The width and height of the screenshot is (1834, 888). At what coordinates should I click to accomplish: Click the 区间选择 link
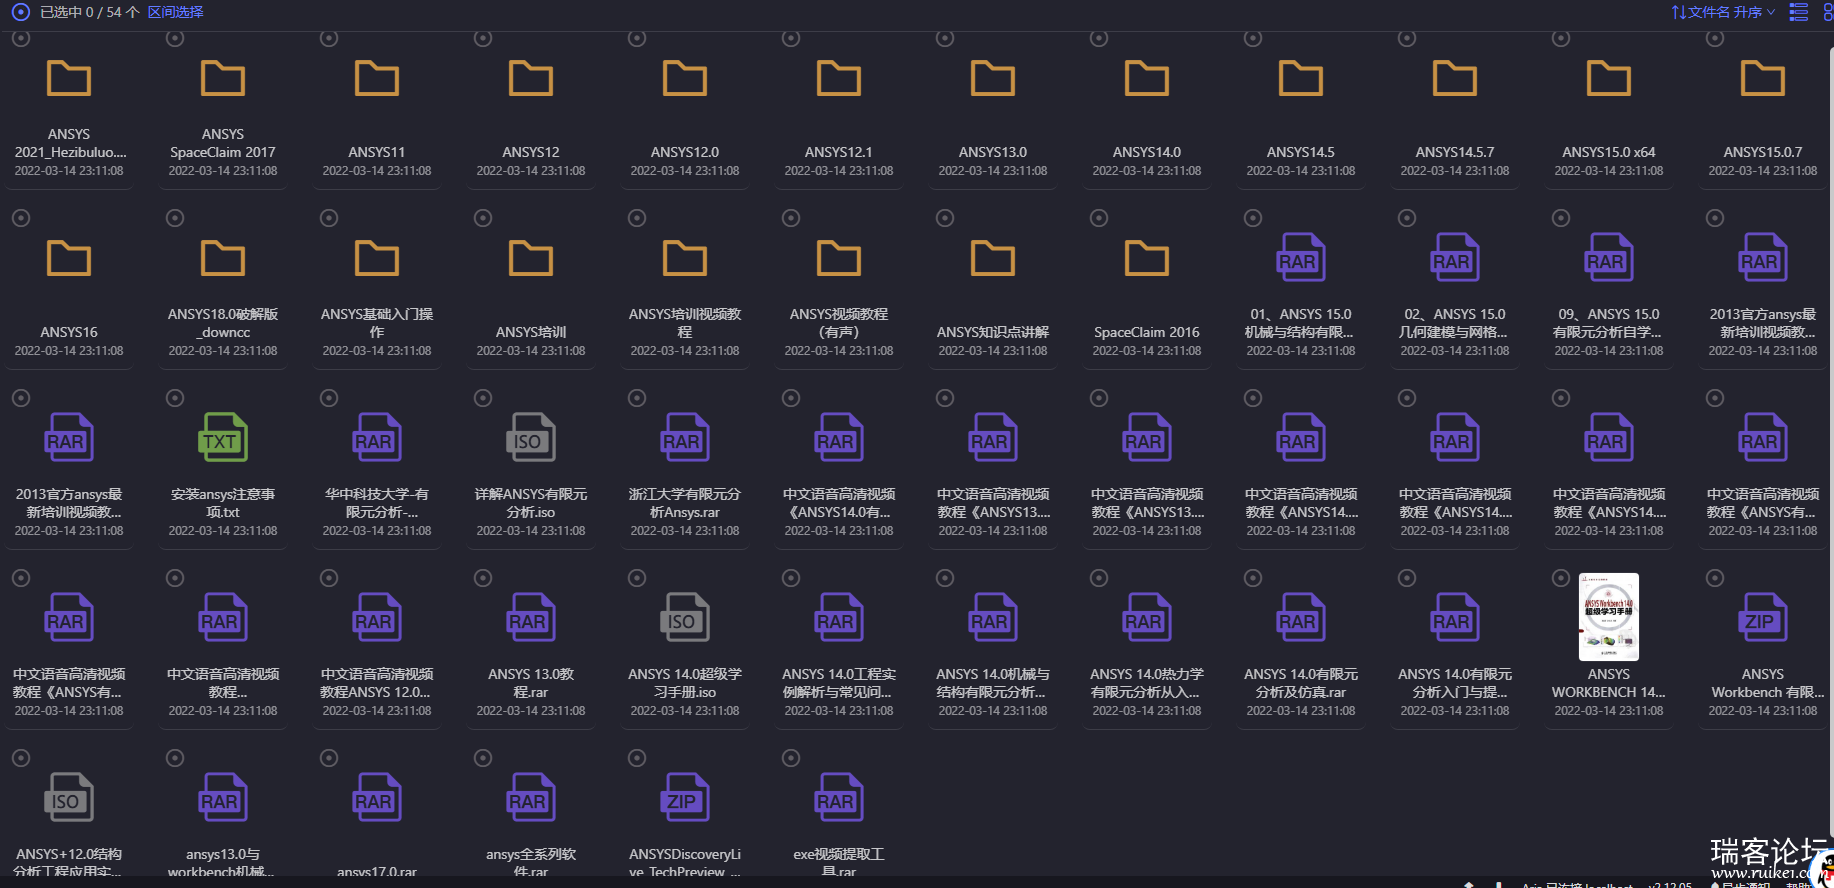pyautogui.click(x=175, y=12)
